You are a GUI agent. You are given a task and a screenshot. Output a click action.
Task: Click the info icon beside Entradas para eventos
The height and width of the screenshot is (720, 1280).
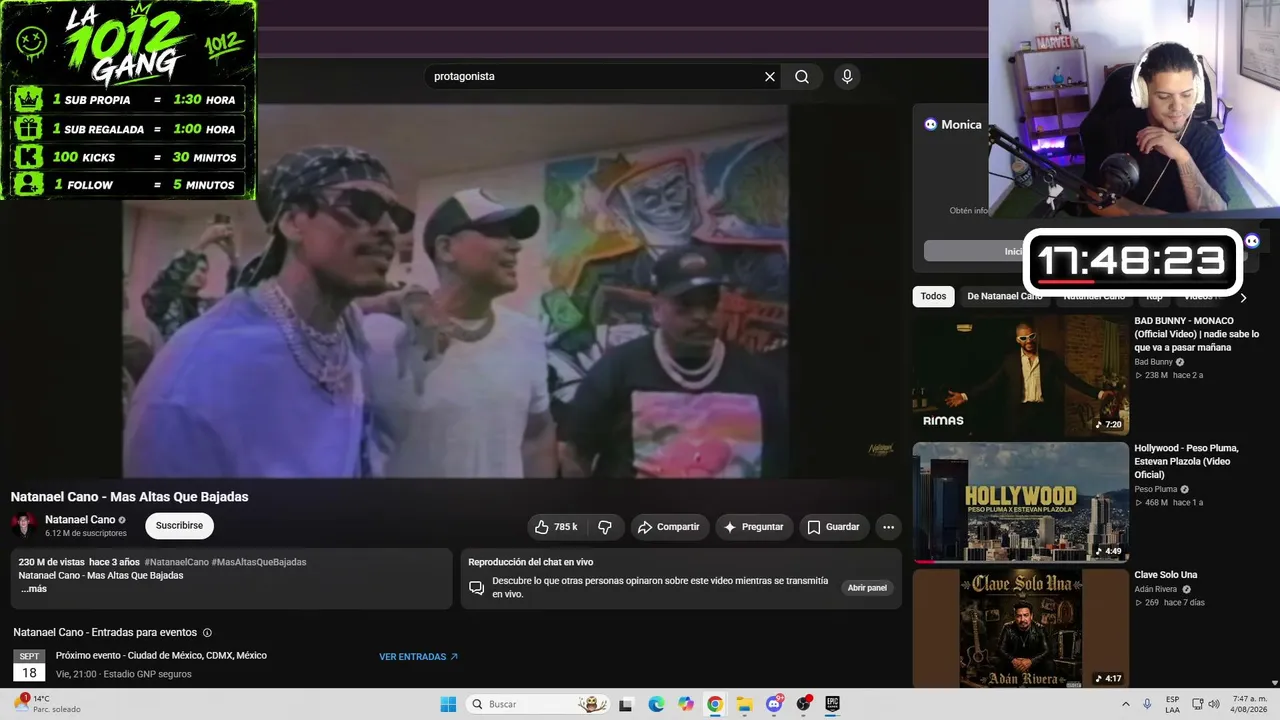[207, 633]
